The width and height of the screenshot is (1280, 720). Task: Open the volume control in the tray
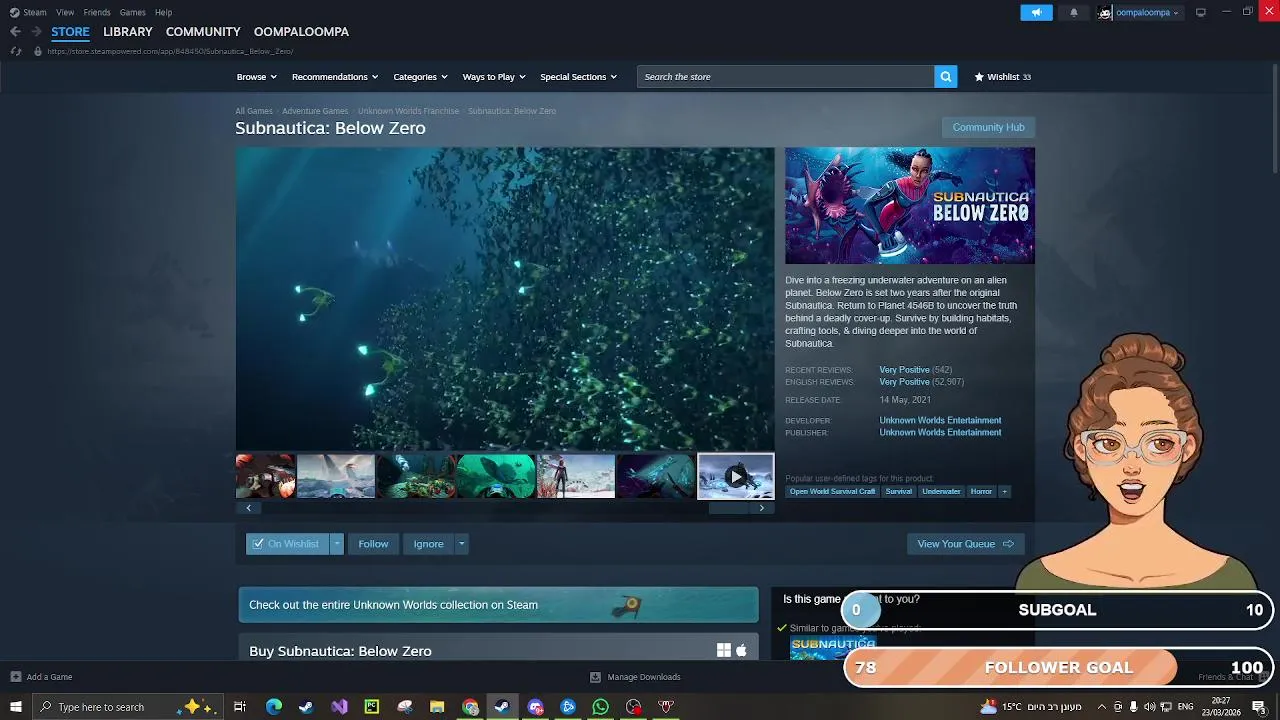tap(1149, 707)
